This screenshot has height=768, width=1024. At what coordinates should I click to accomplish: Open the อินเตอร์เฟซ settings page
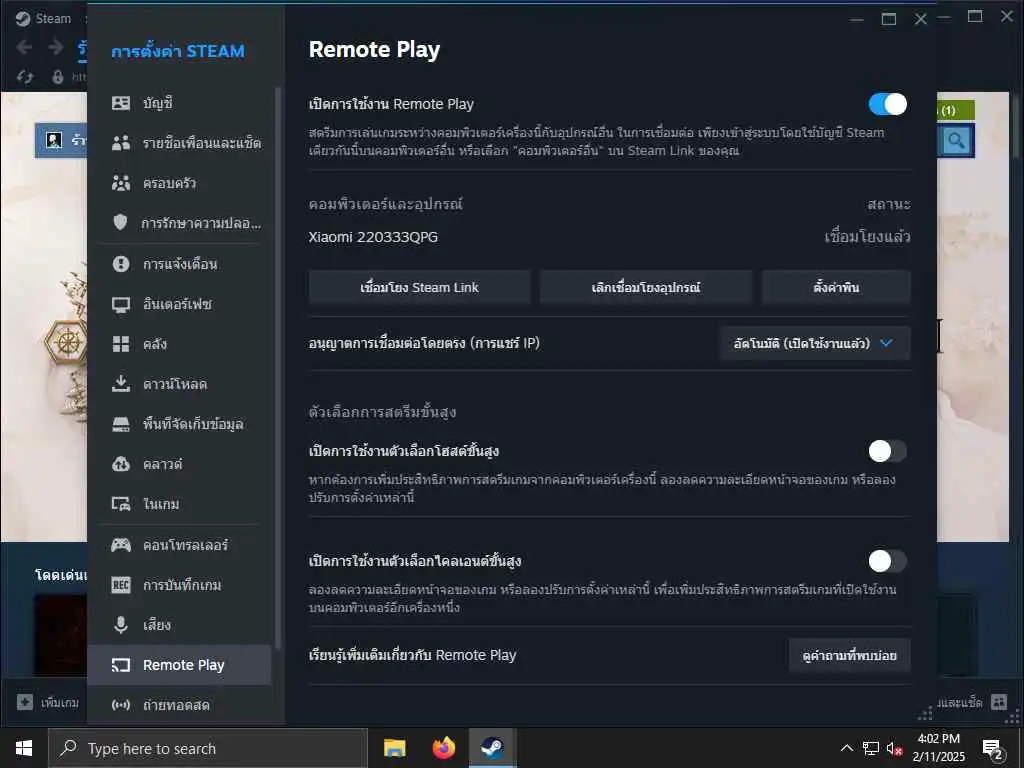click(x=177, y=304)
